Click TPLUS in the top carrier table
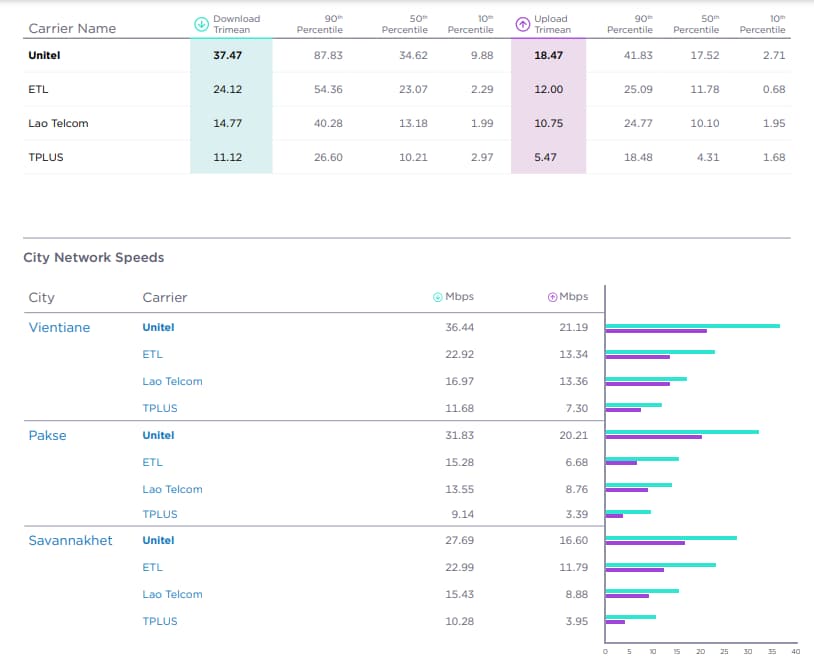Screen dimensions: 814x666 pos(46,157)
